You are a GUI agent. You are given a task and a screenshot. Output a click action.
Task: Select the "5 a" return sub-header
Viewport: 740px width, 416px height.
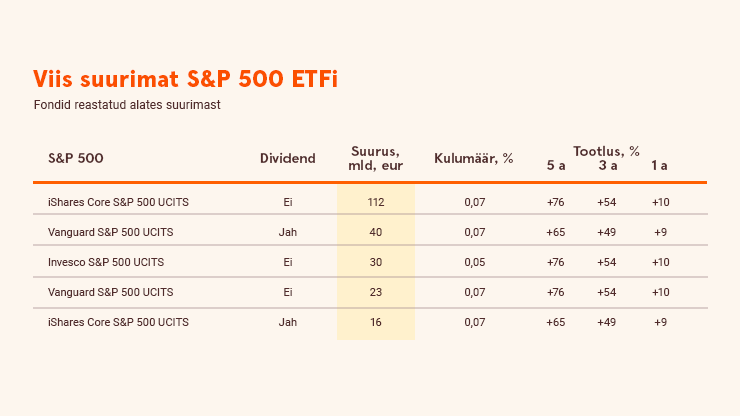click(x=556, y=165)
